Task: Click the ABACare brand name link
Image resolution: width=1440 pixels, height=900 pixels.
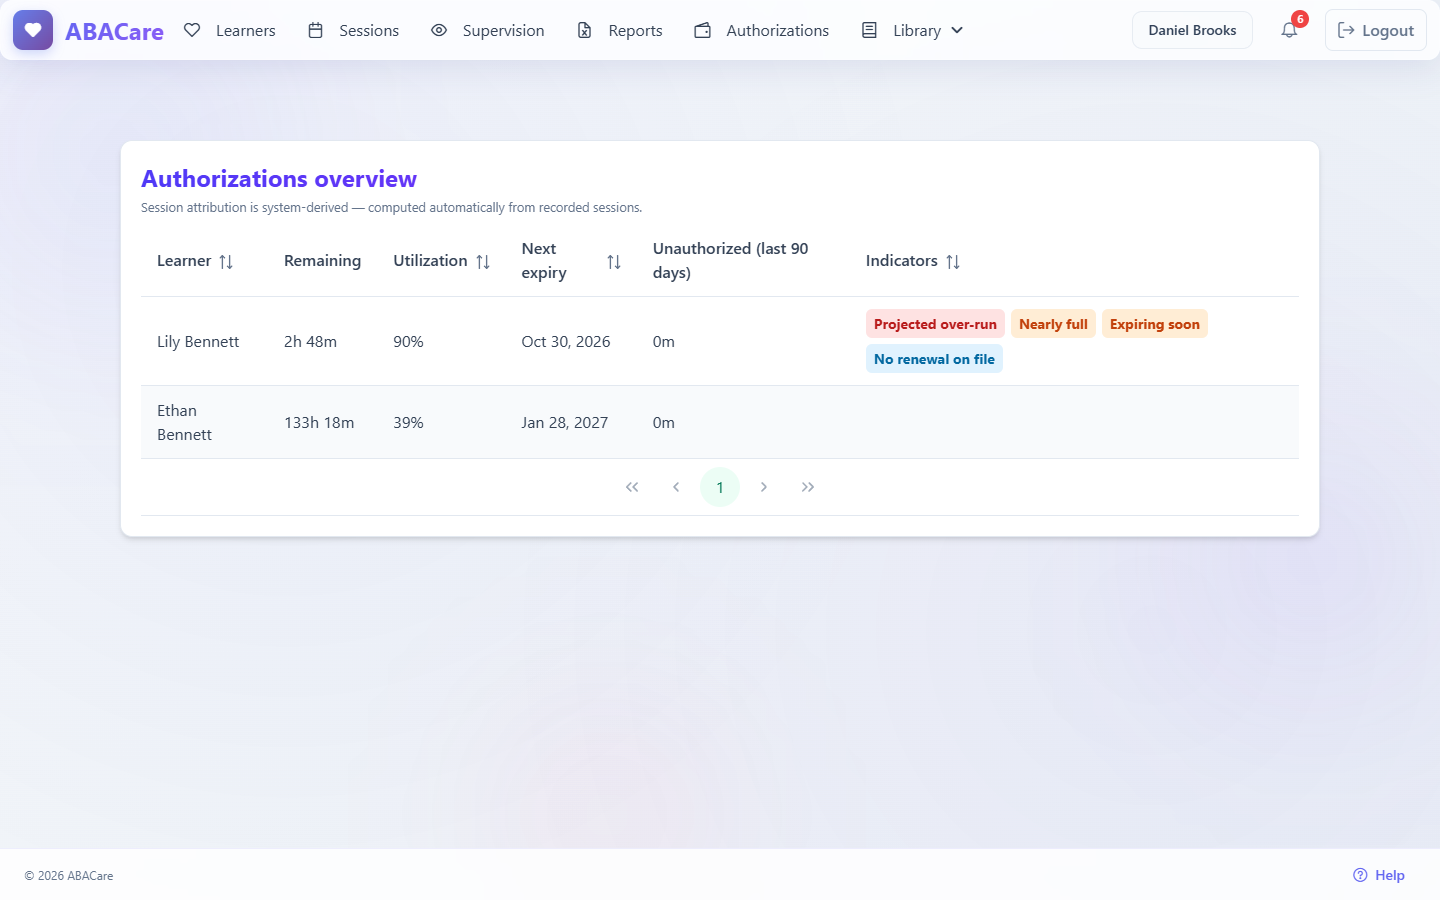Action: (x=114, y=31)
